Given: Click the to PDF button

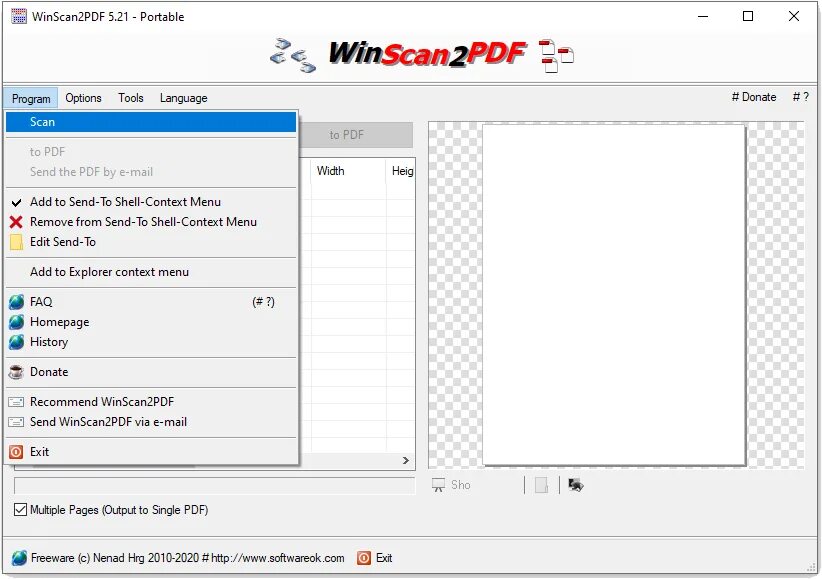Looking at the screenshot, I should point(356,135).
